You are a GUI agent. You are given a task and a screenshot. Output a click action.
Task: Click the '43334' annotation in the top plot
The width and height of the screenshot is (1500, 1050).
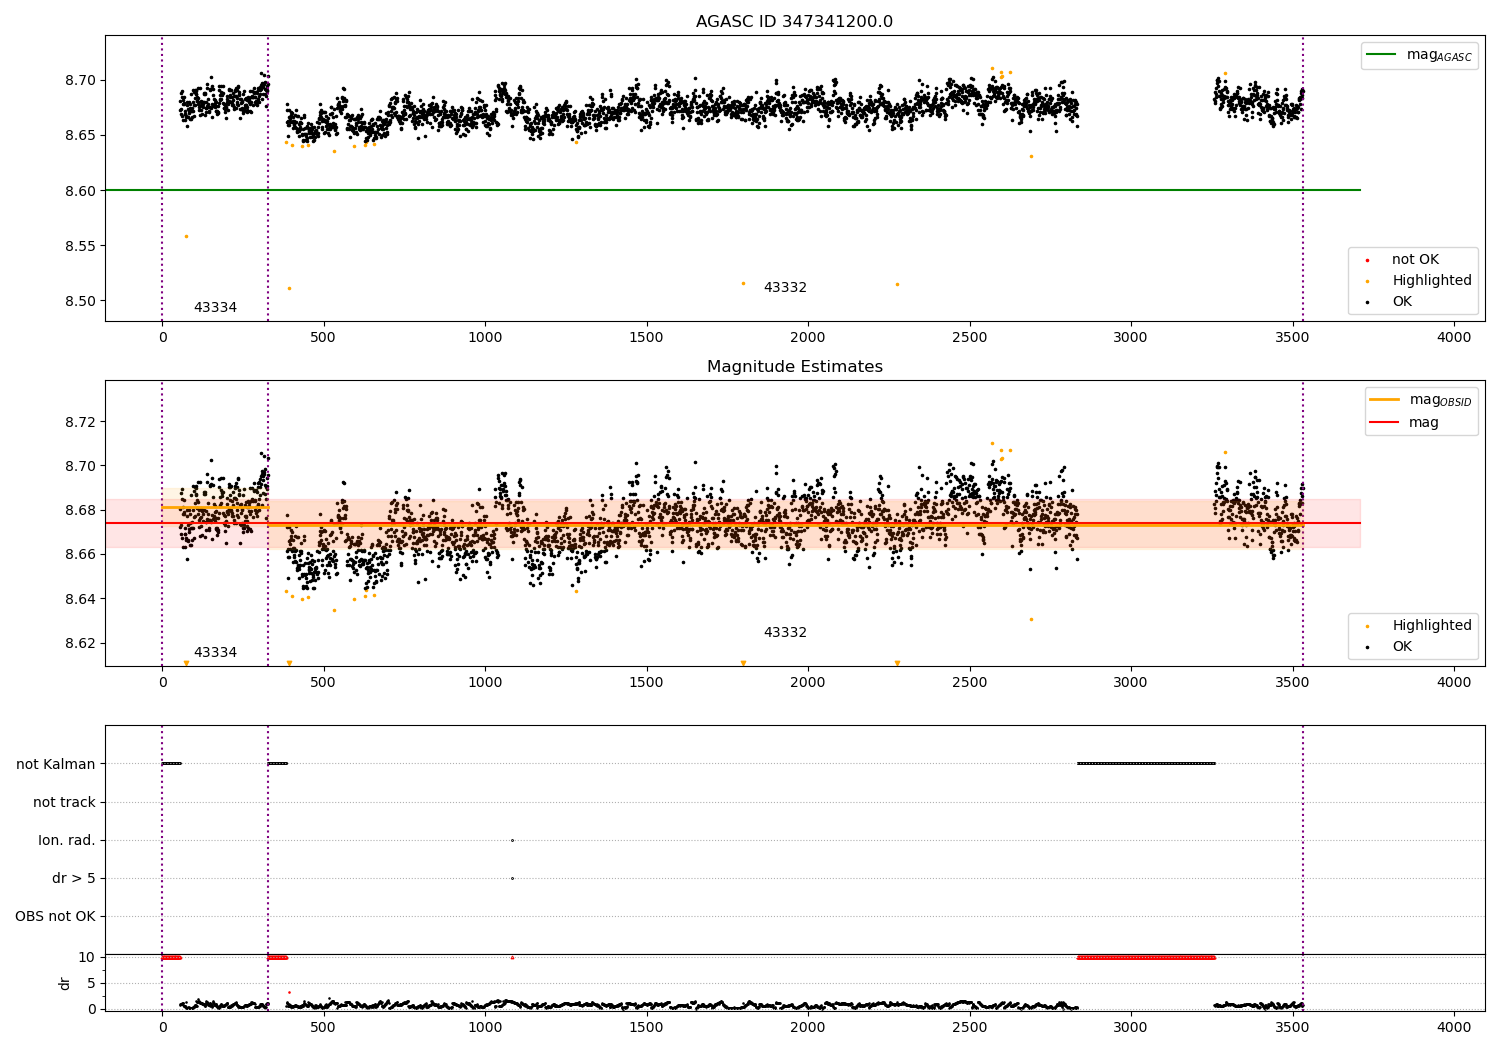tap(215, 308)
